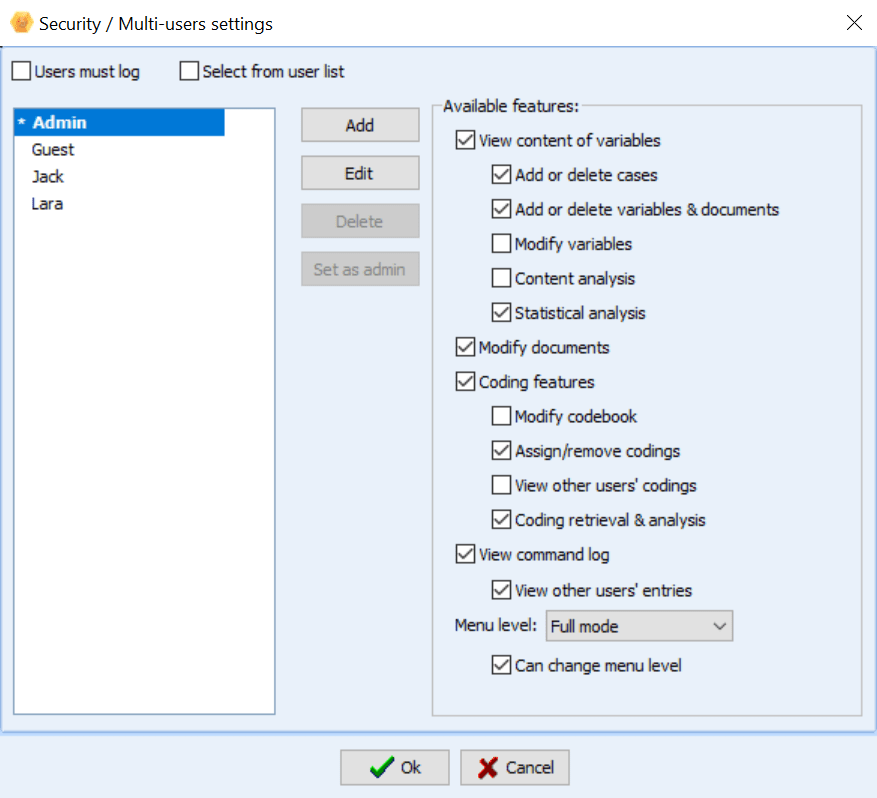Viewport: 877px width, 798px height.
Task: Uncheck View content of variables
Action: click(x=465, y=140)
